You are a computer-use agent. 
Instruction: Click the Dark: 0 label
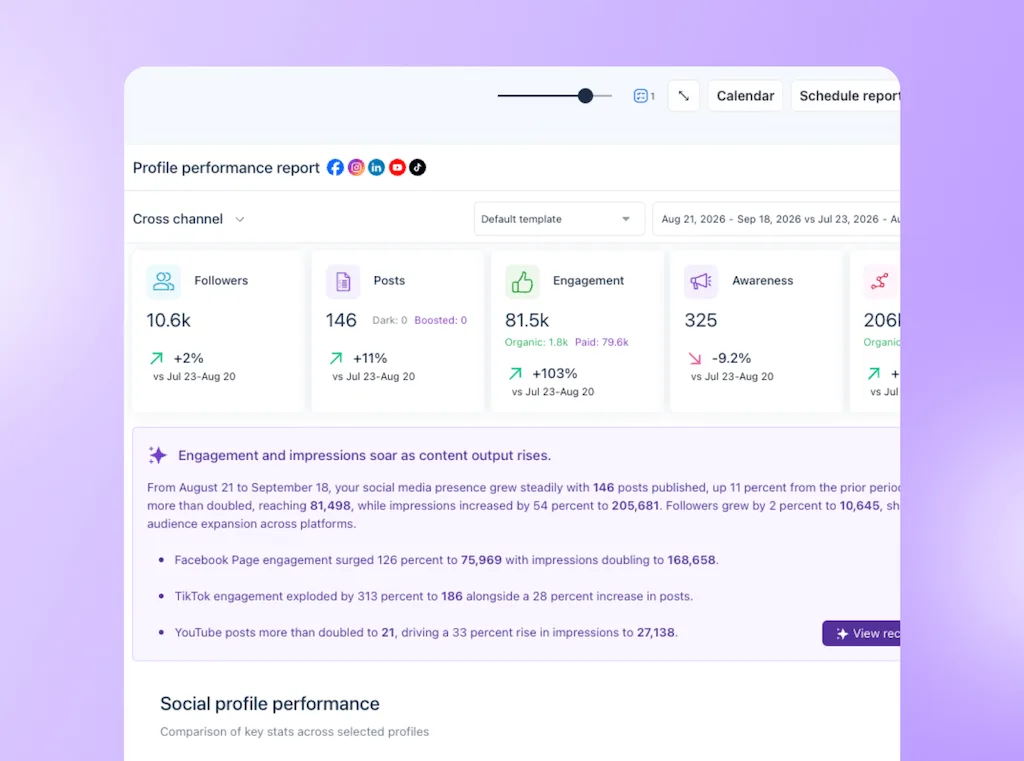click(x=390, y=320)
